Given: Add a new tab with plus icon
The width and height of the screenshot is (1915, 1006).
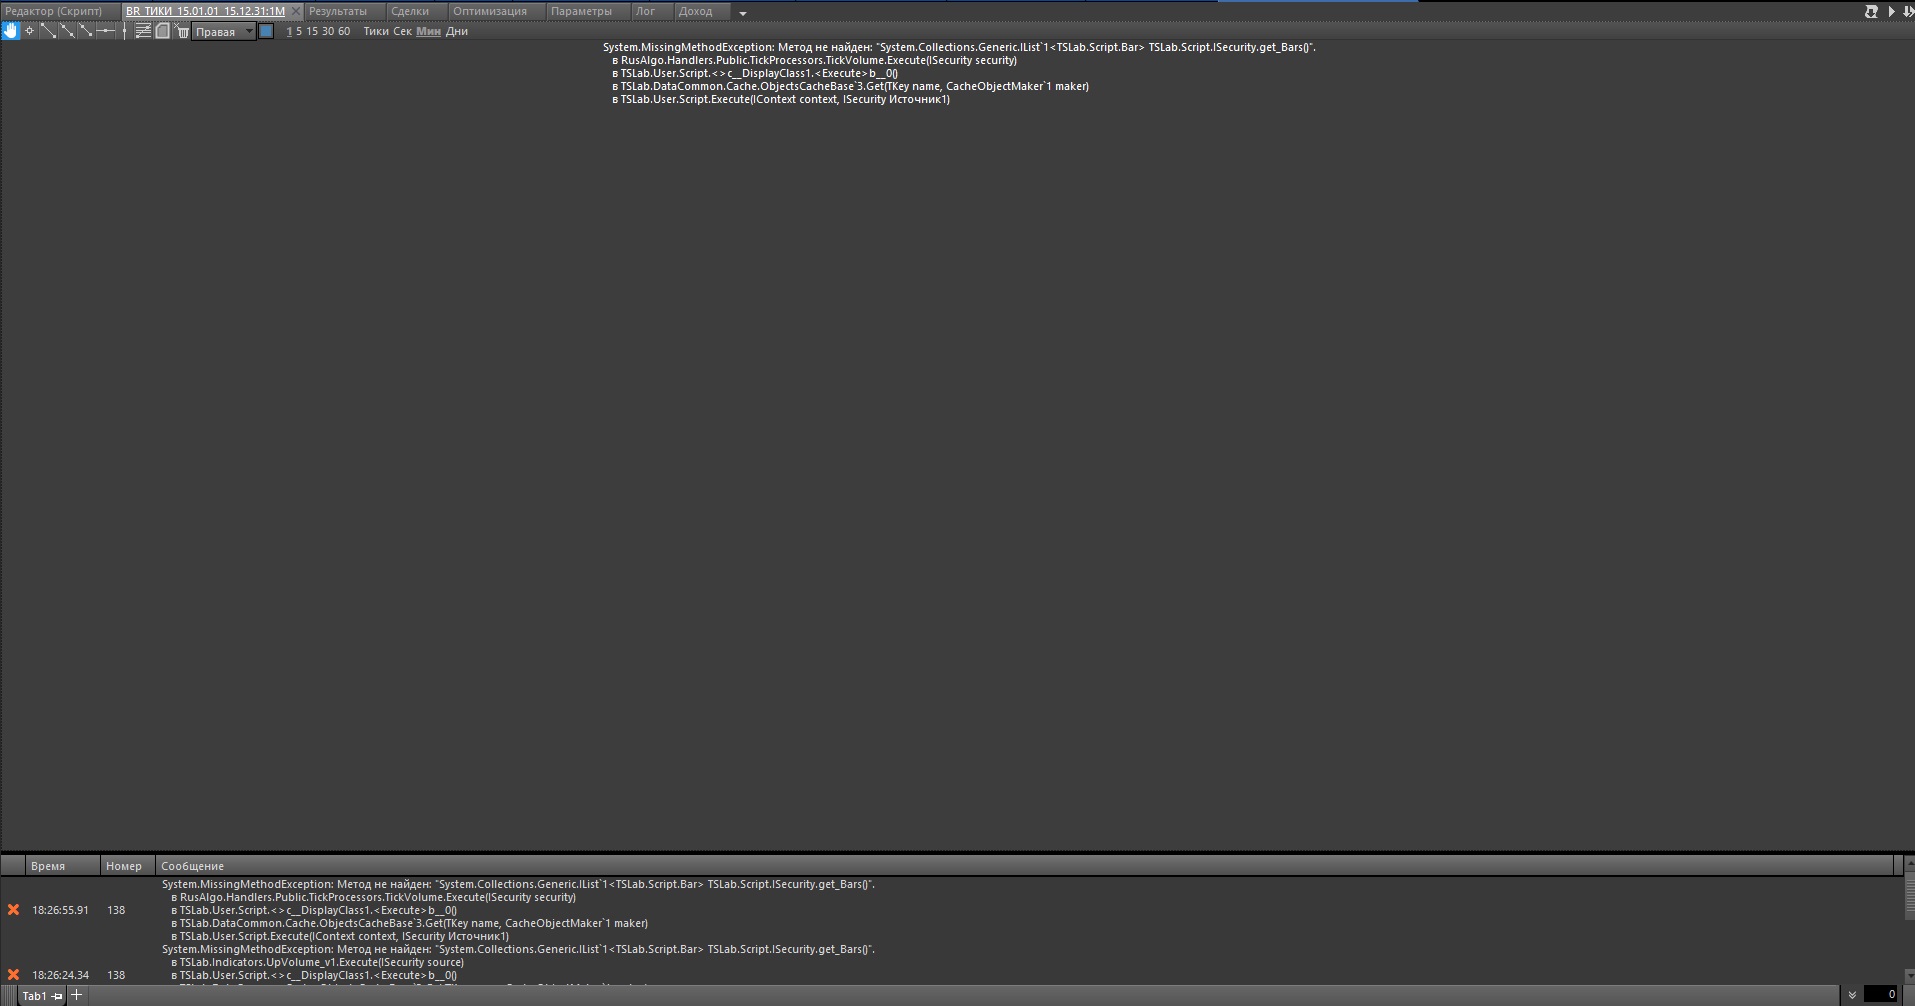Looking at the screenshot, I should tap(76, 995).
